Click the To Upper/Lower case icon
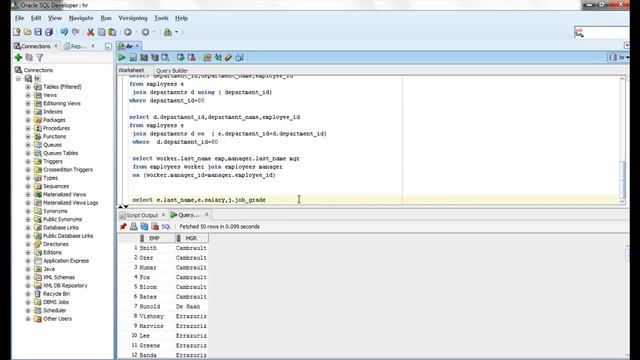This screenshot has height=360, width=640. click(x=218, y=58)
